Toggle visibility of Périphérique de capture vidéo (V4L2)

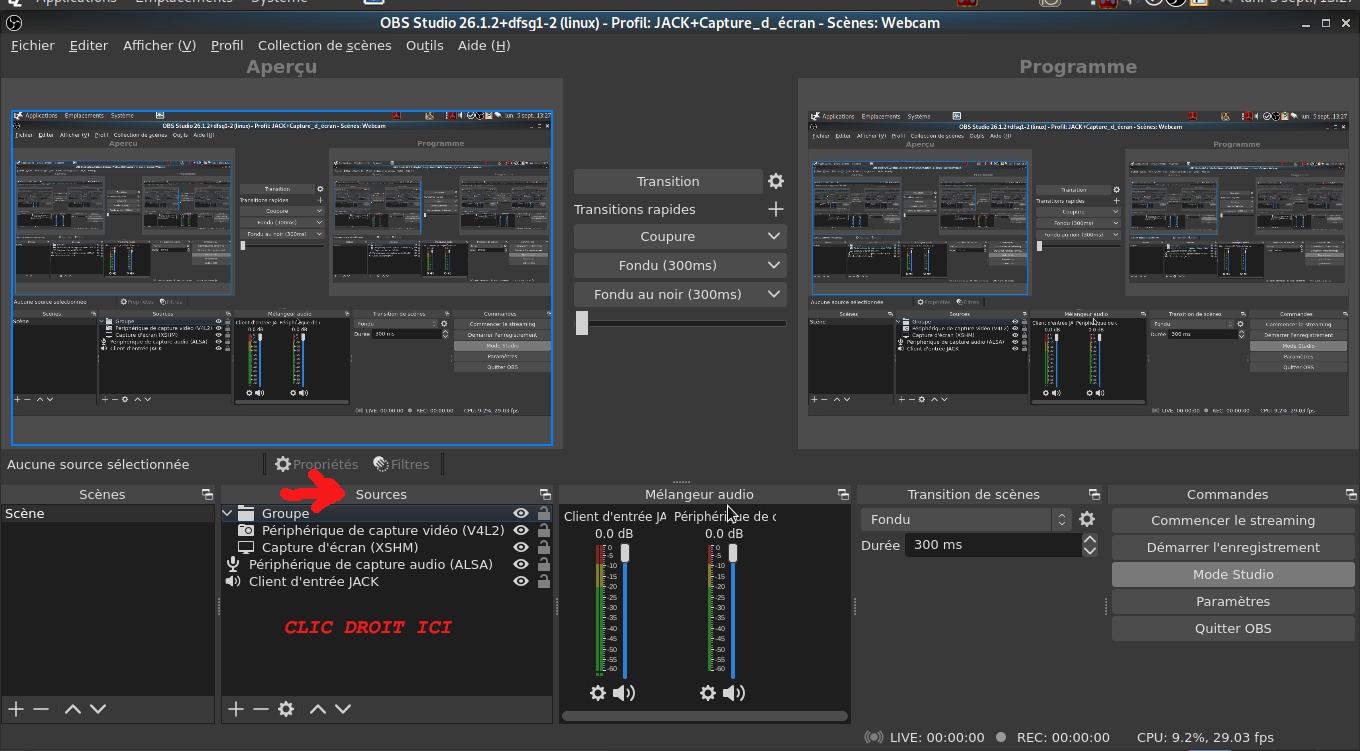521,531
